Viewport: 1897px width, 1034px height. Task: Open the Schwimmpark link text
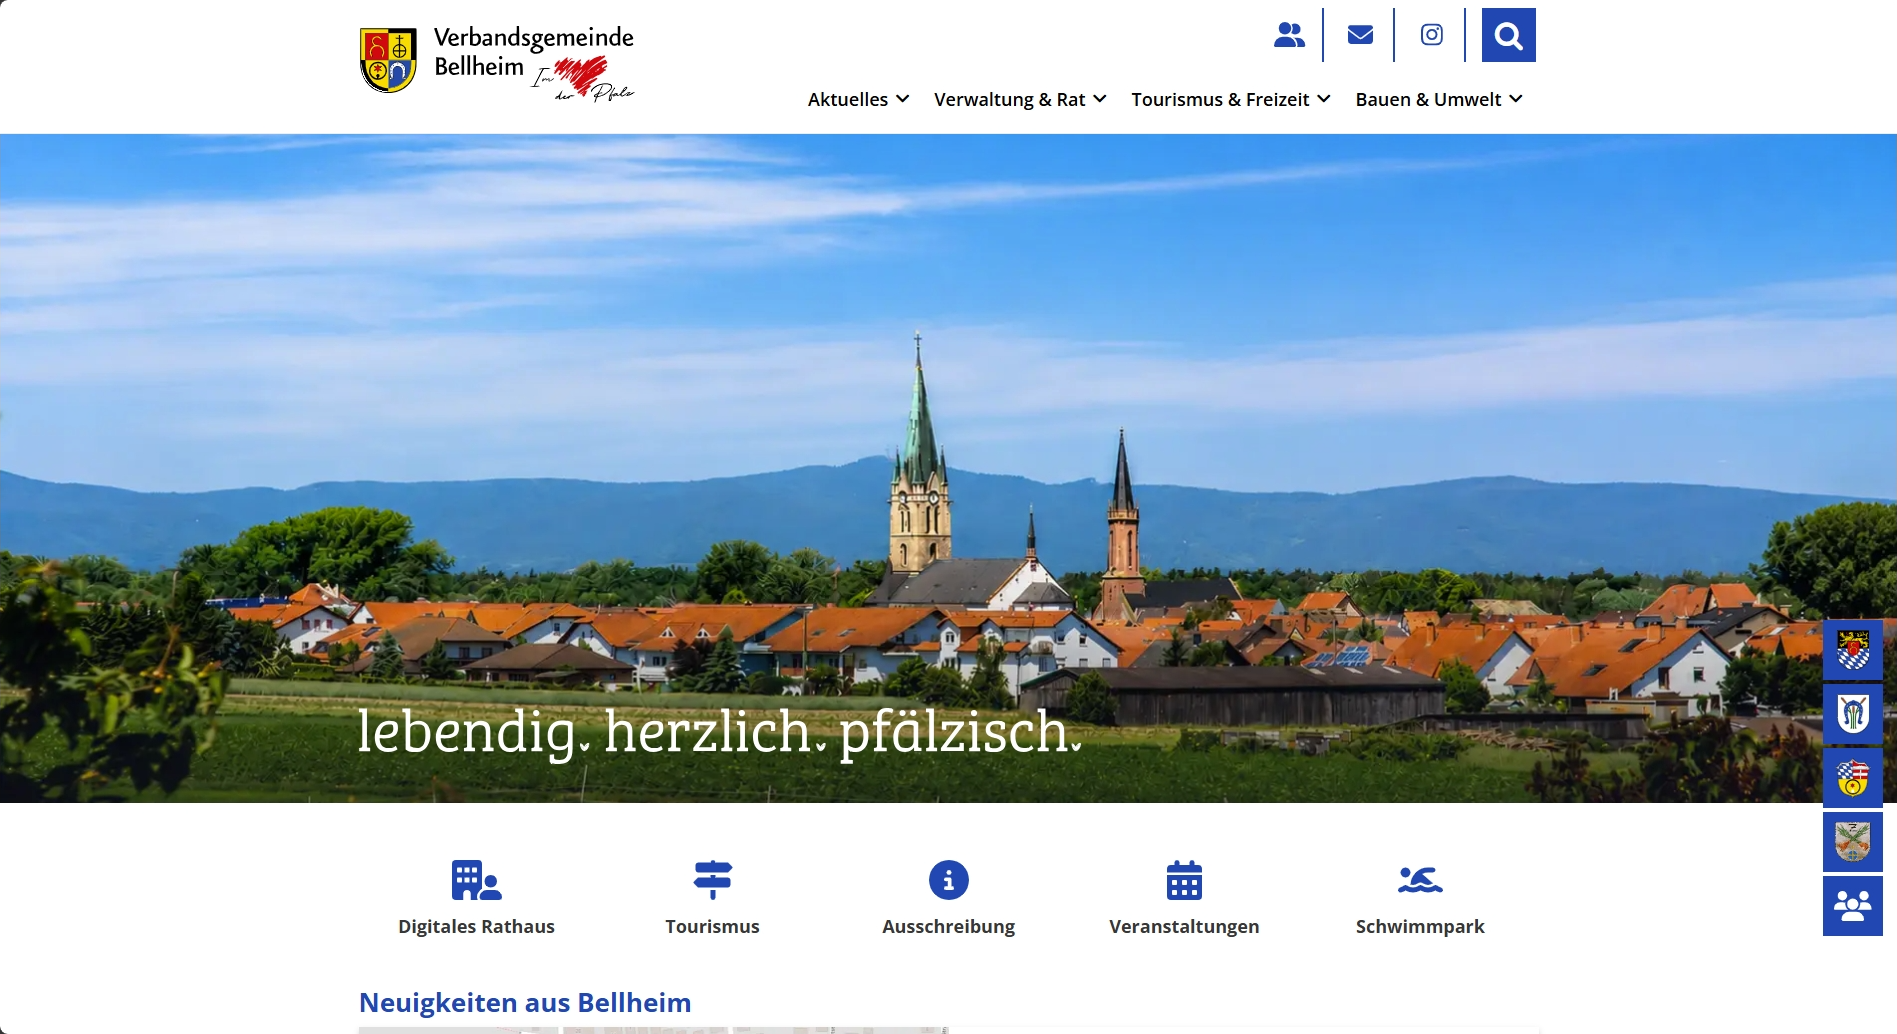coord(1420,926)
